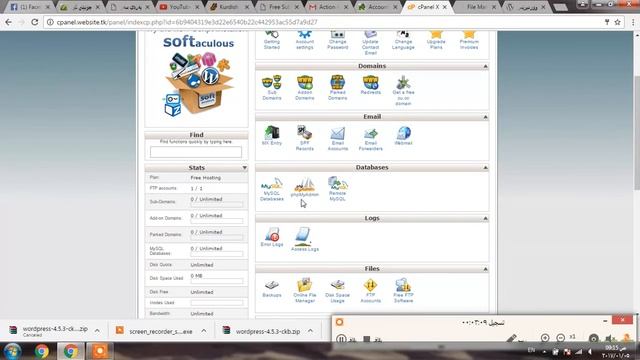Open menu for canceled wordpress-4.5.3 download
The width and height of the screenshot is (640, 360).
point(97,331)
